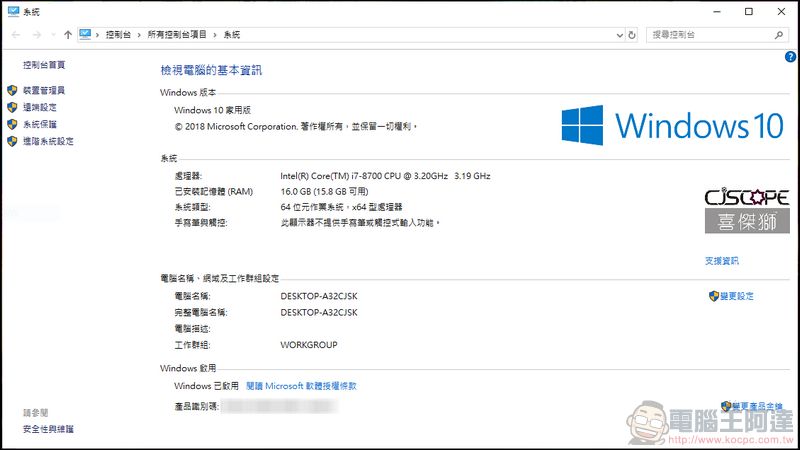Click shield icon next to 變更設定
Image resolution: width=800 pixels, height=450 pixels.
pos(714,296)
